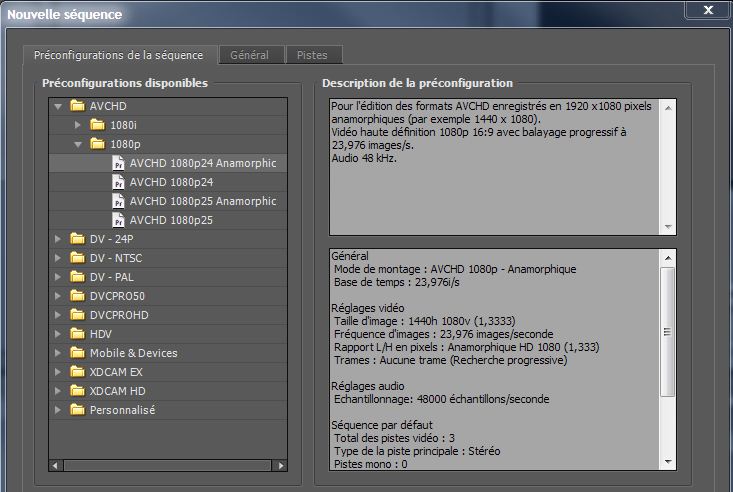Collapse the AVCHD folder tree
Screen dimensions: 733x492
click(59, 106)
